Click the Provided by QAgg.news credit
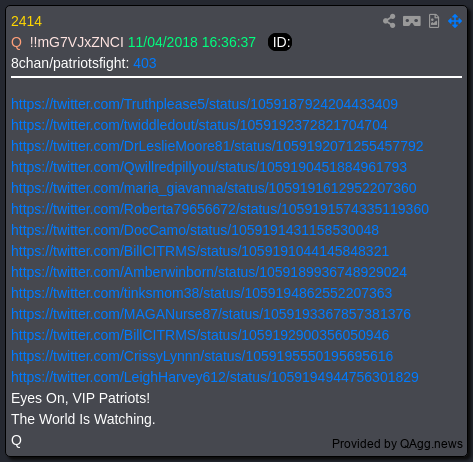This screenshot has height=462, width=473. coord(397,444)
